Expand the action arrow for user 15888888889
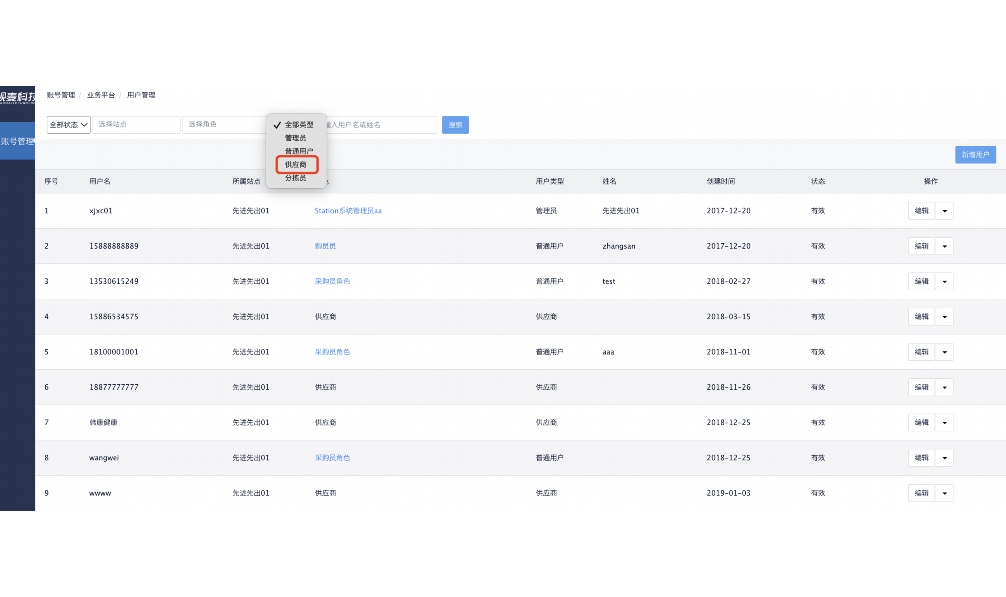 point(944,246)
